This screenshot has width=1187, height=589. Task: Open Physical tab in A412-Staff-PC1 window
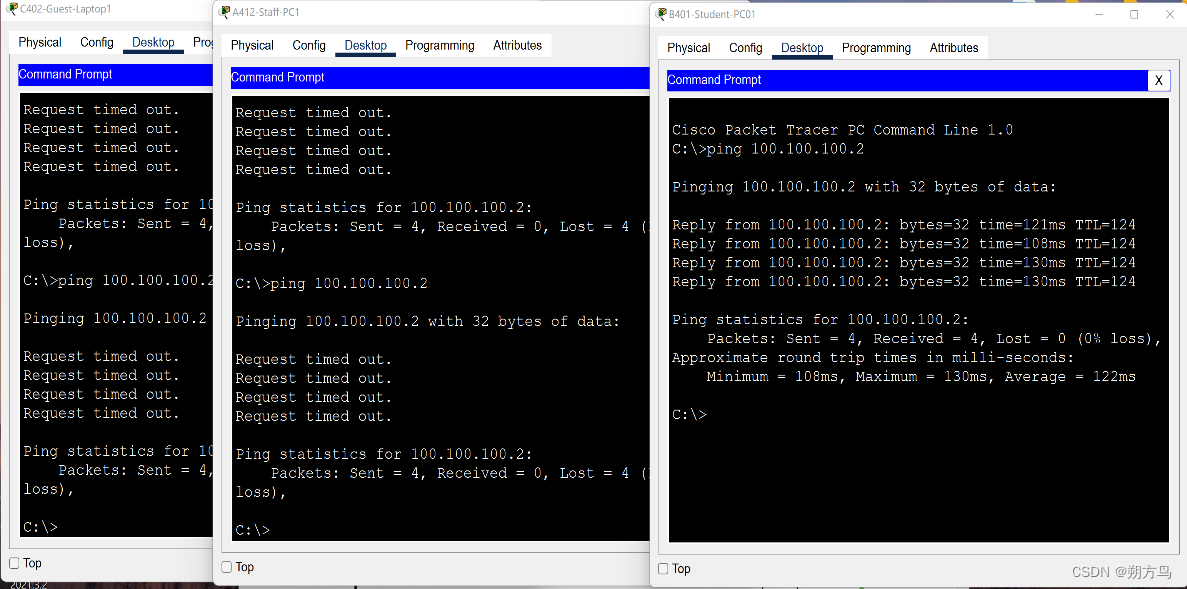click(252, 45)
